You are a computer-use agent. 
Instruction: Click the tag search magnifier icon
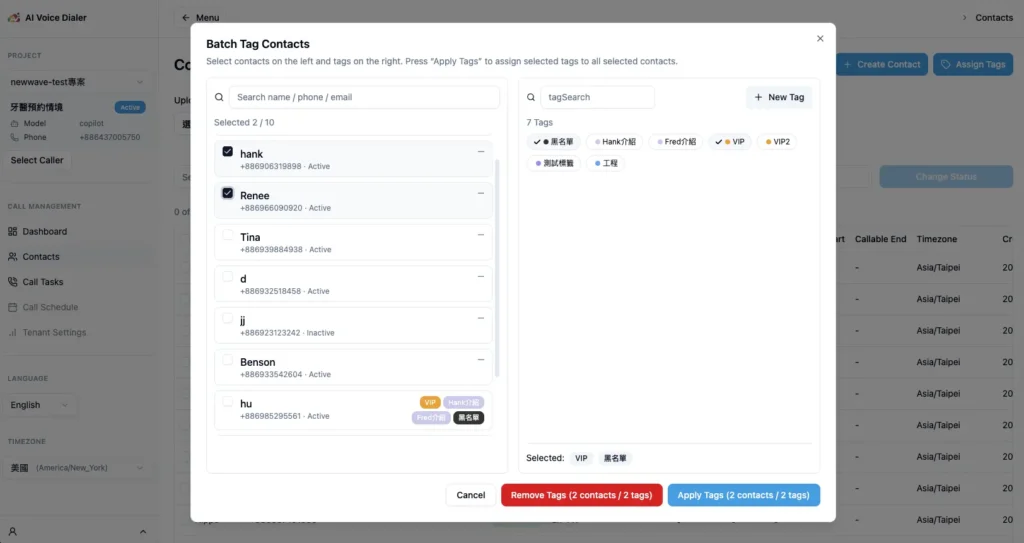click(x=532, y=98)
